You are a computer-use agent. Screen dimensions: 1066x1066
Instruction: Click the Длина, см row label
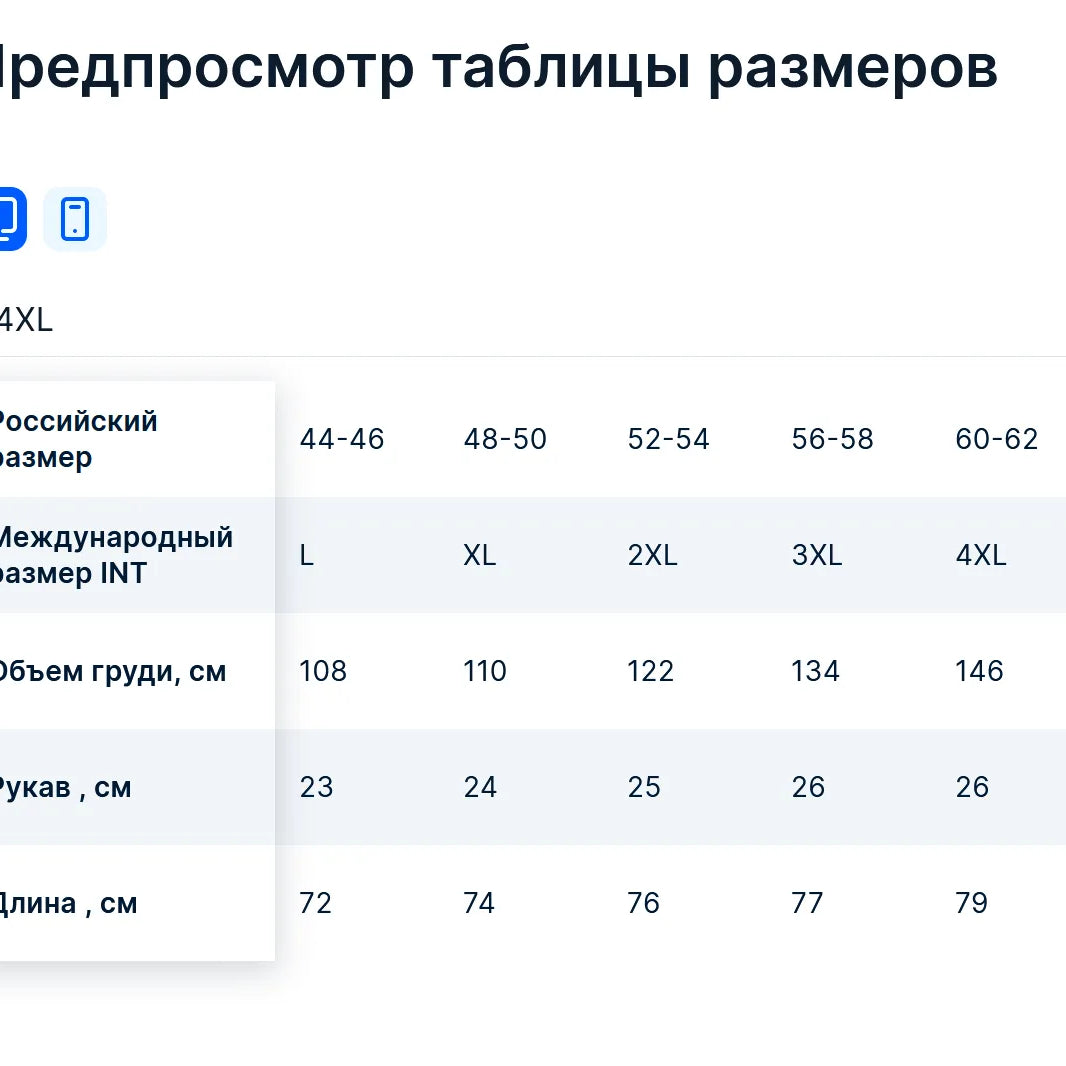click(67, 903)
